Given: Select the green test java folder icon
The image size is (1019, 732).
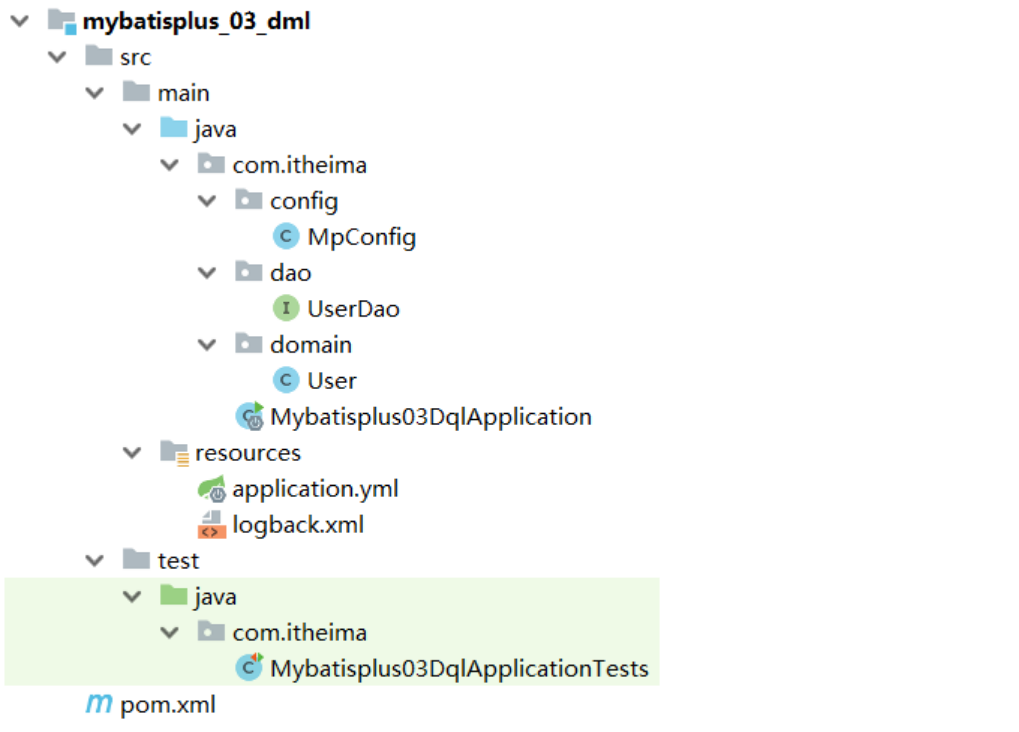Looking at the screenshot, I should (172, 596).
